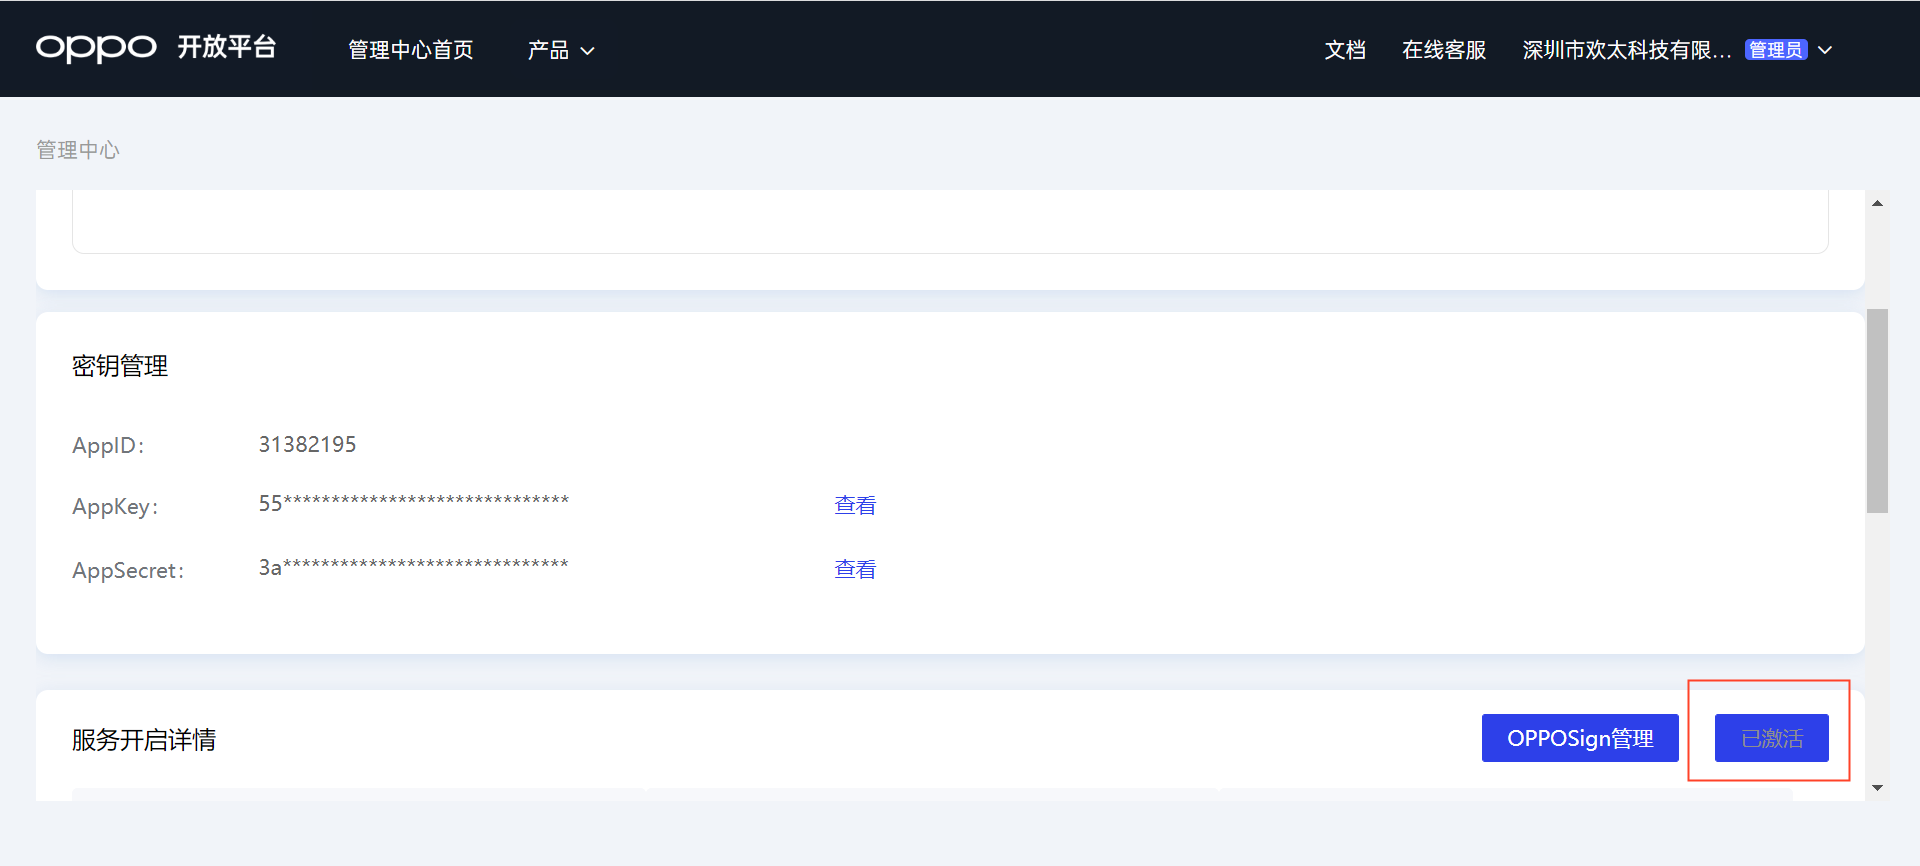Reveal the AppKey with 查看

pos(855,506)
